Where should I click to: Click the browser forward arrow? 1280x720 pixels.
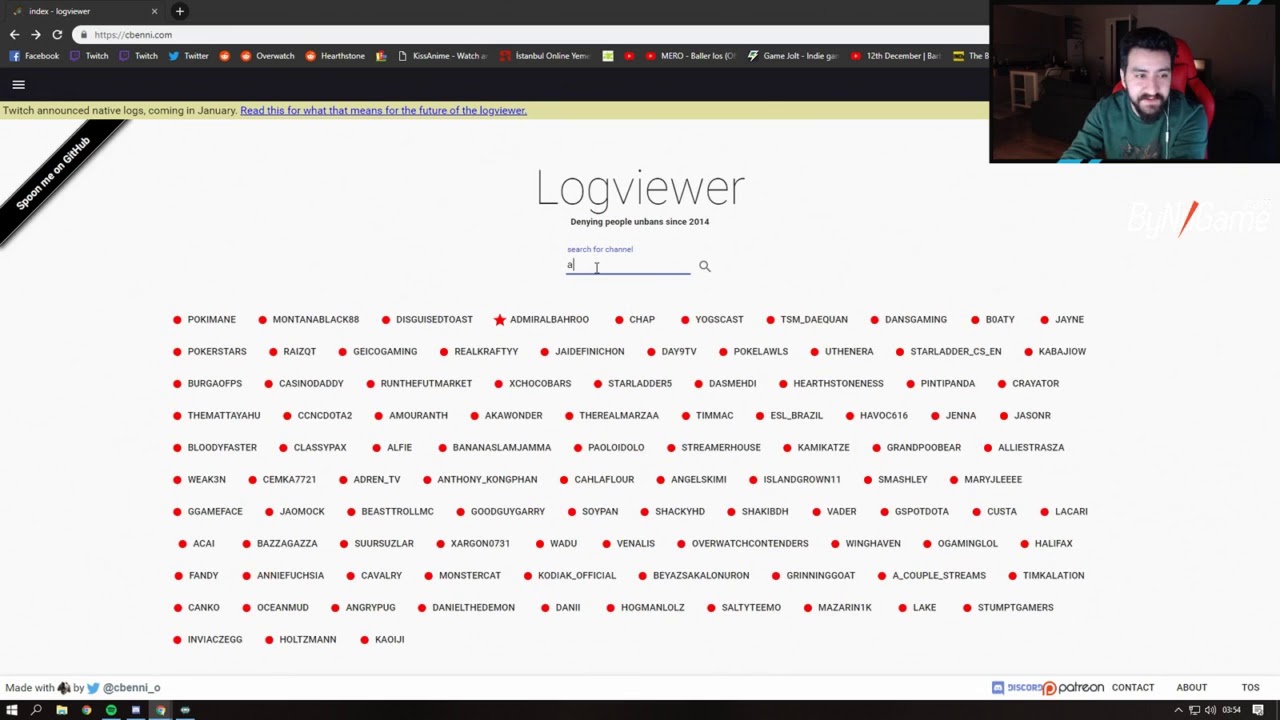click(x=36, y=34)
